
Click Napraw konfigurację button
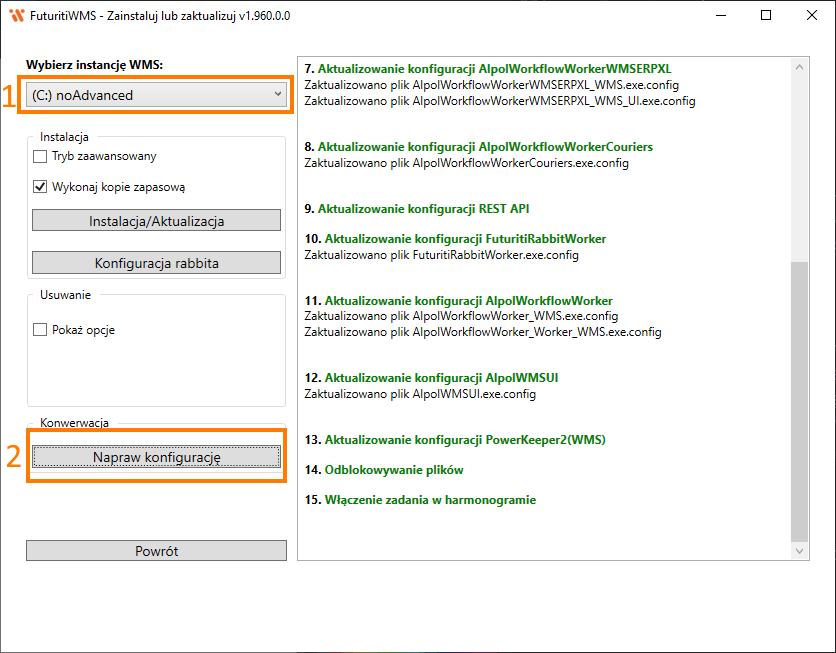[156, 457]
